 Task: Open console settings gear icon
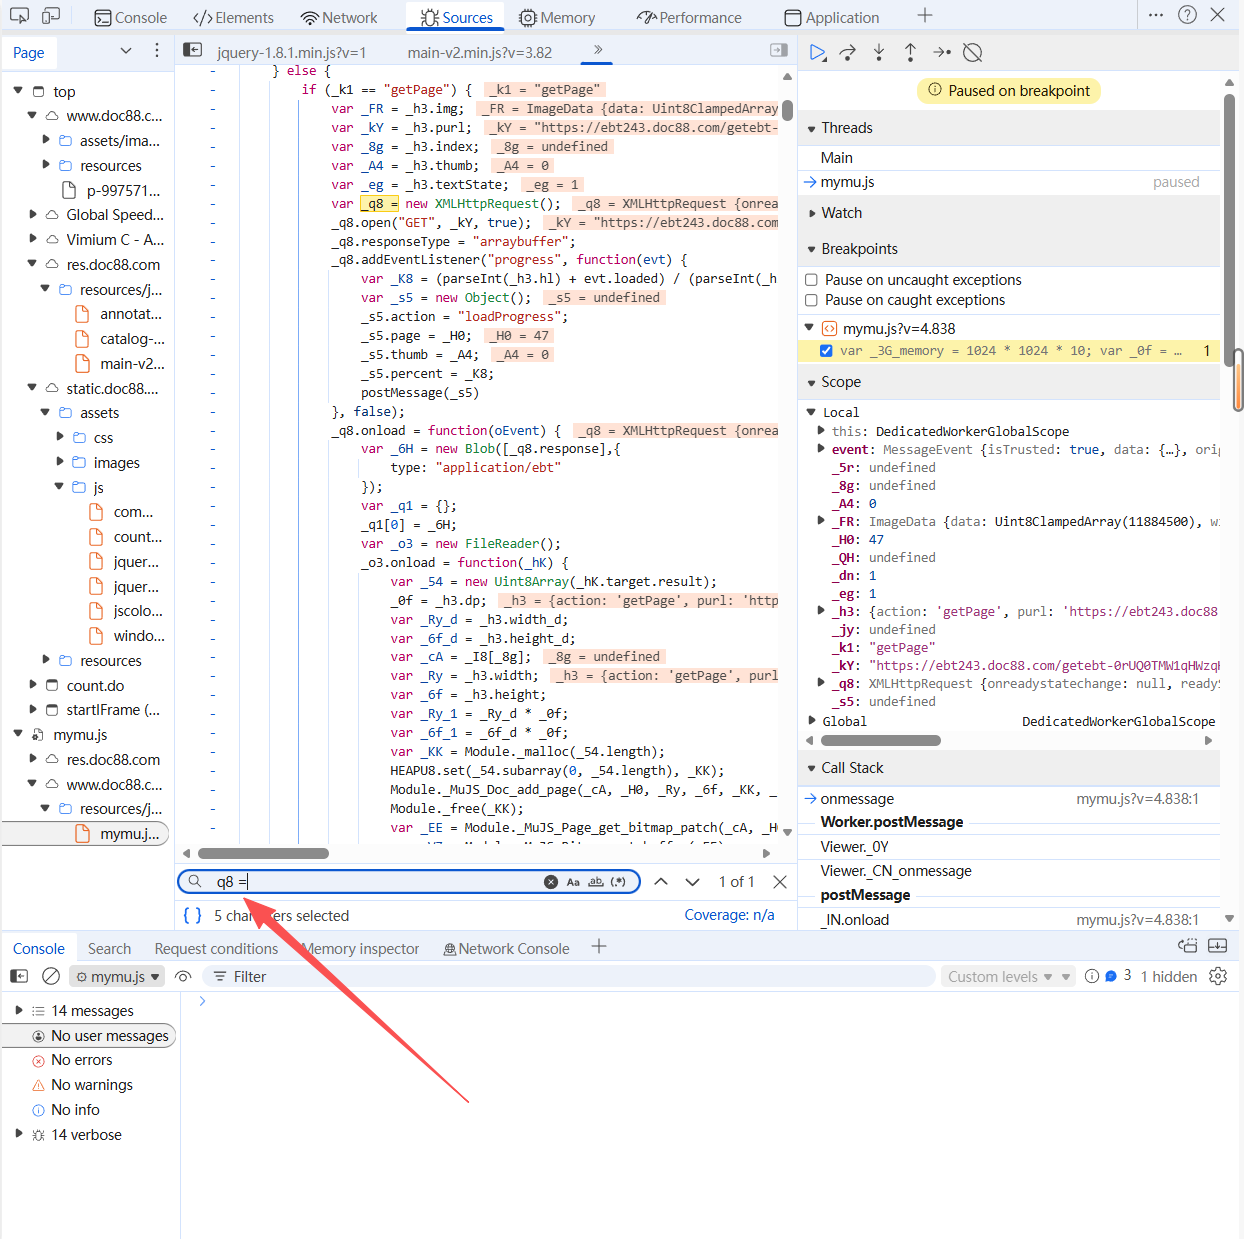(1218, 977)
